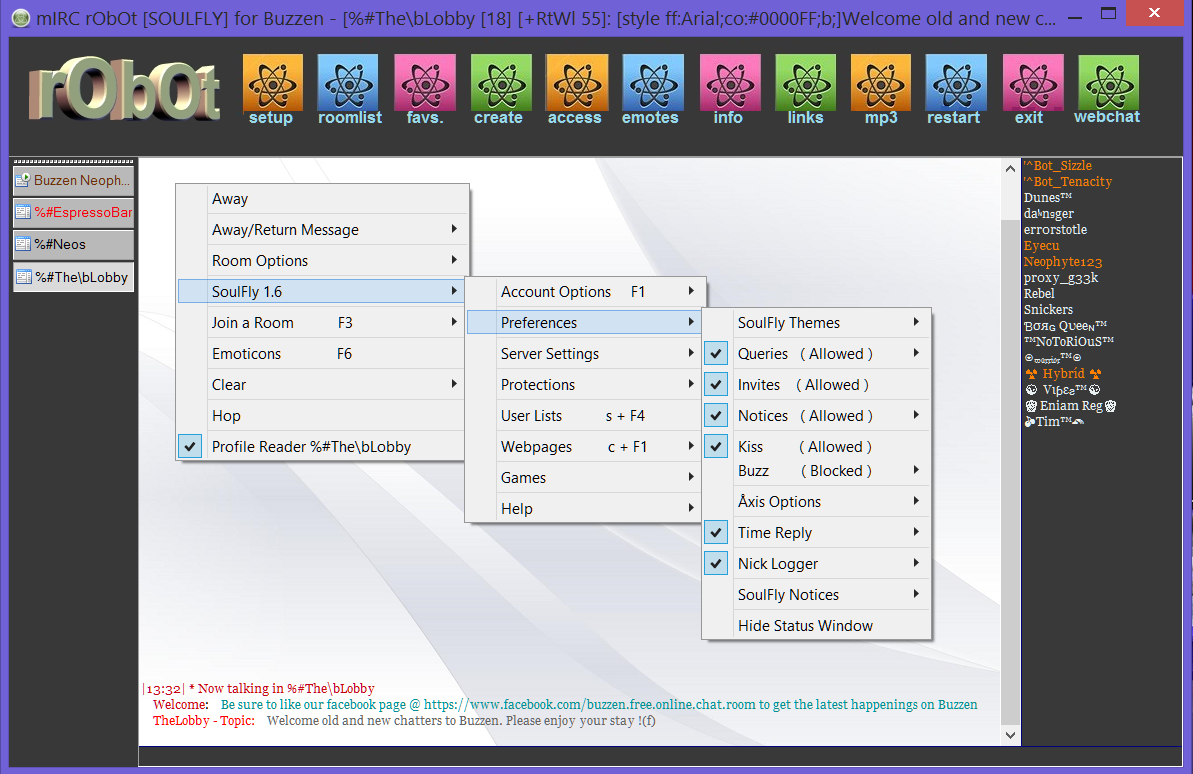Switch to the Buzzen Neoph... status window
Image resolution: width=1193 pixels, height=774 pixels.
coord(74,180)
